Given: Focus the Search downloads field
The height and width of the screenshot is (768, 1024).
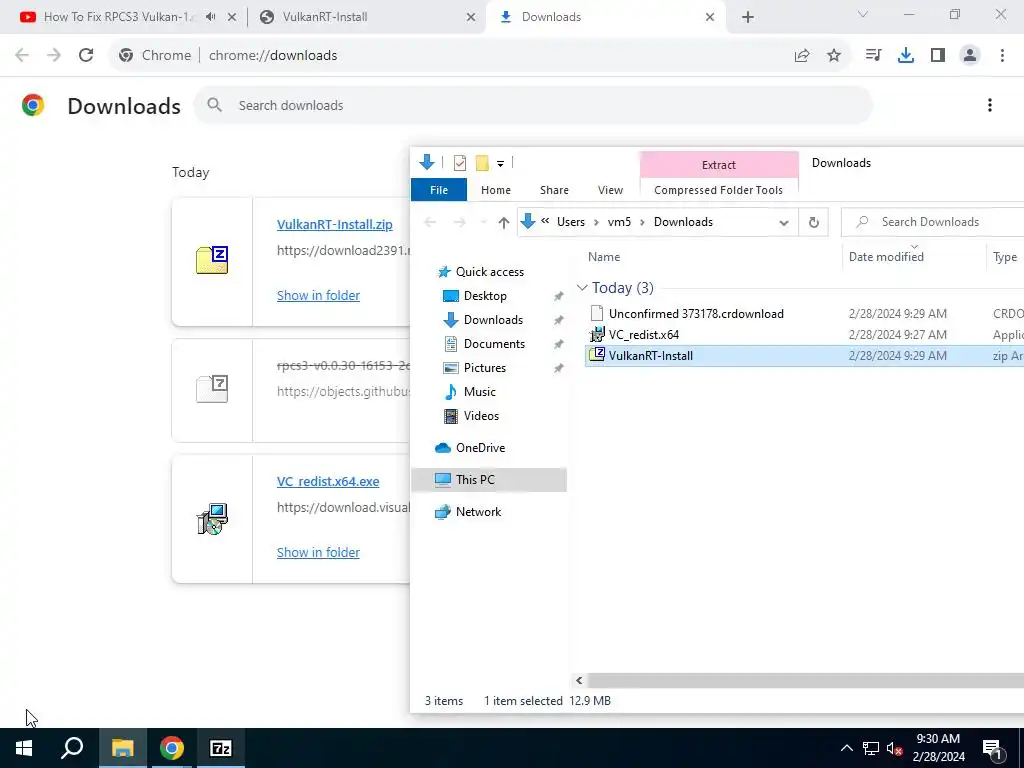Looking at the screenshot, I should 533,105.
